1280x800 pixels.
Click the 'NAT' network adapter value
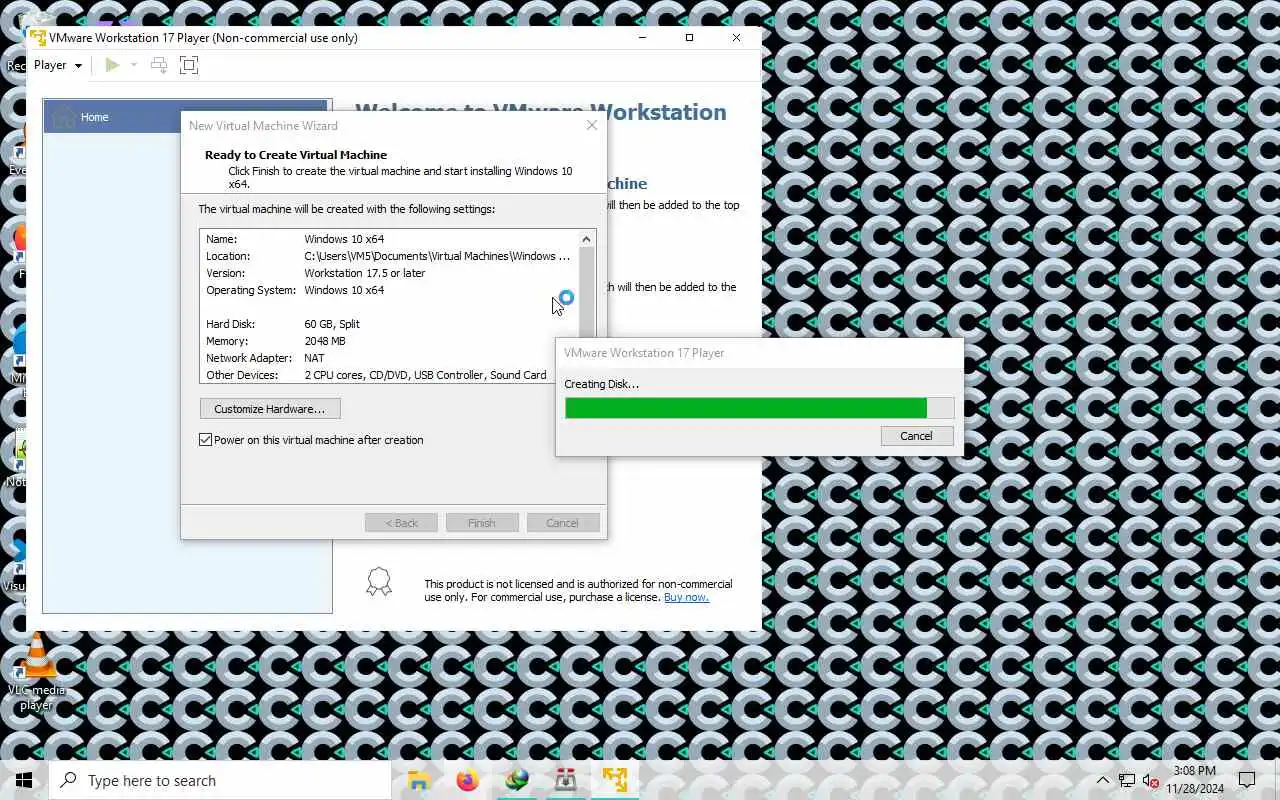(314, 358)
